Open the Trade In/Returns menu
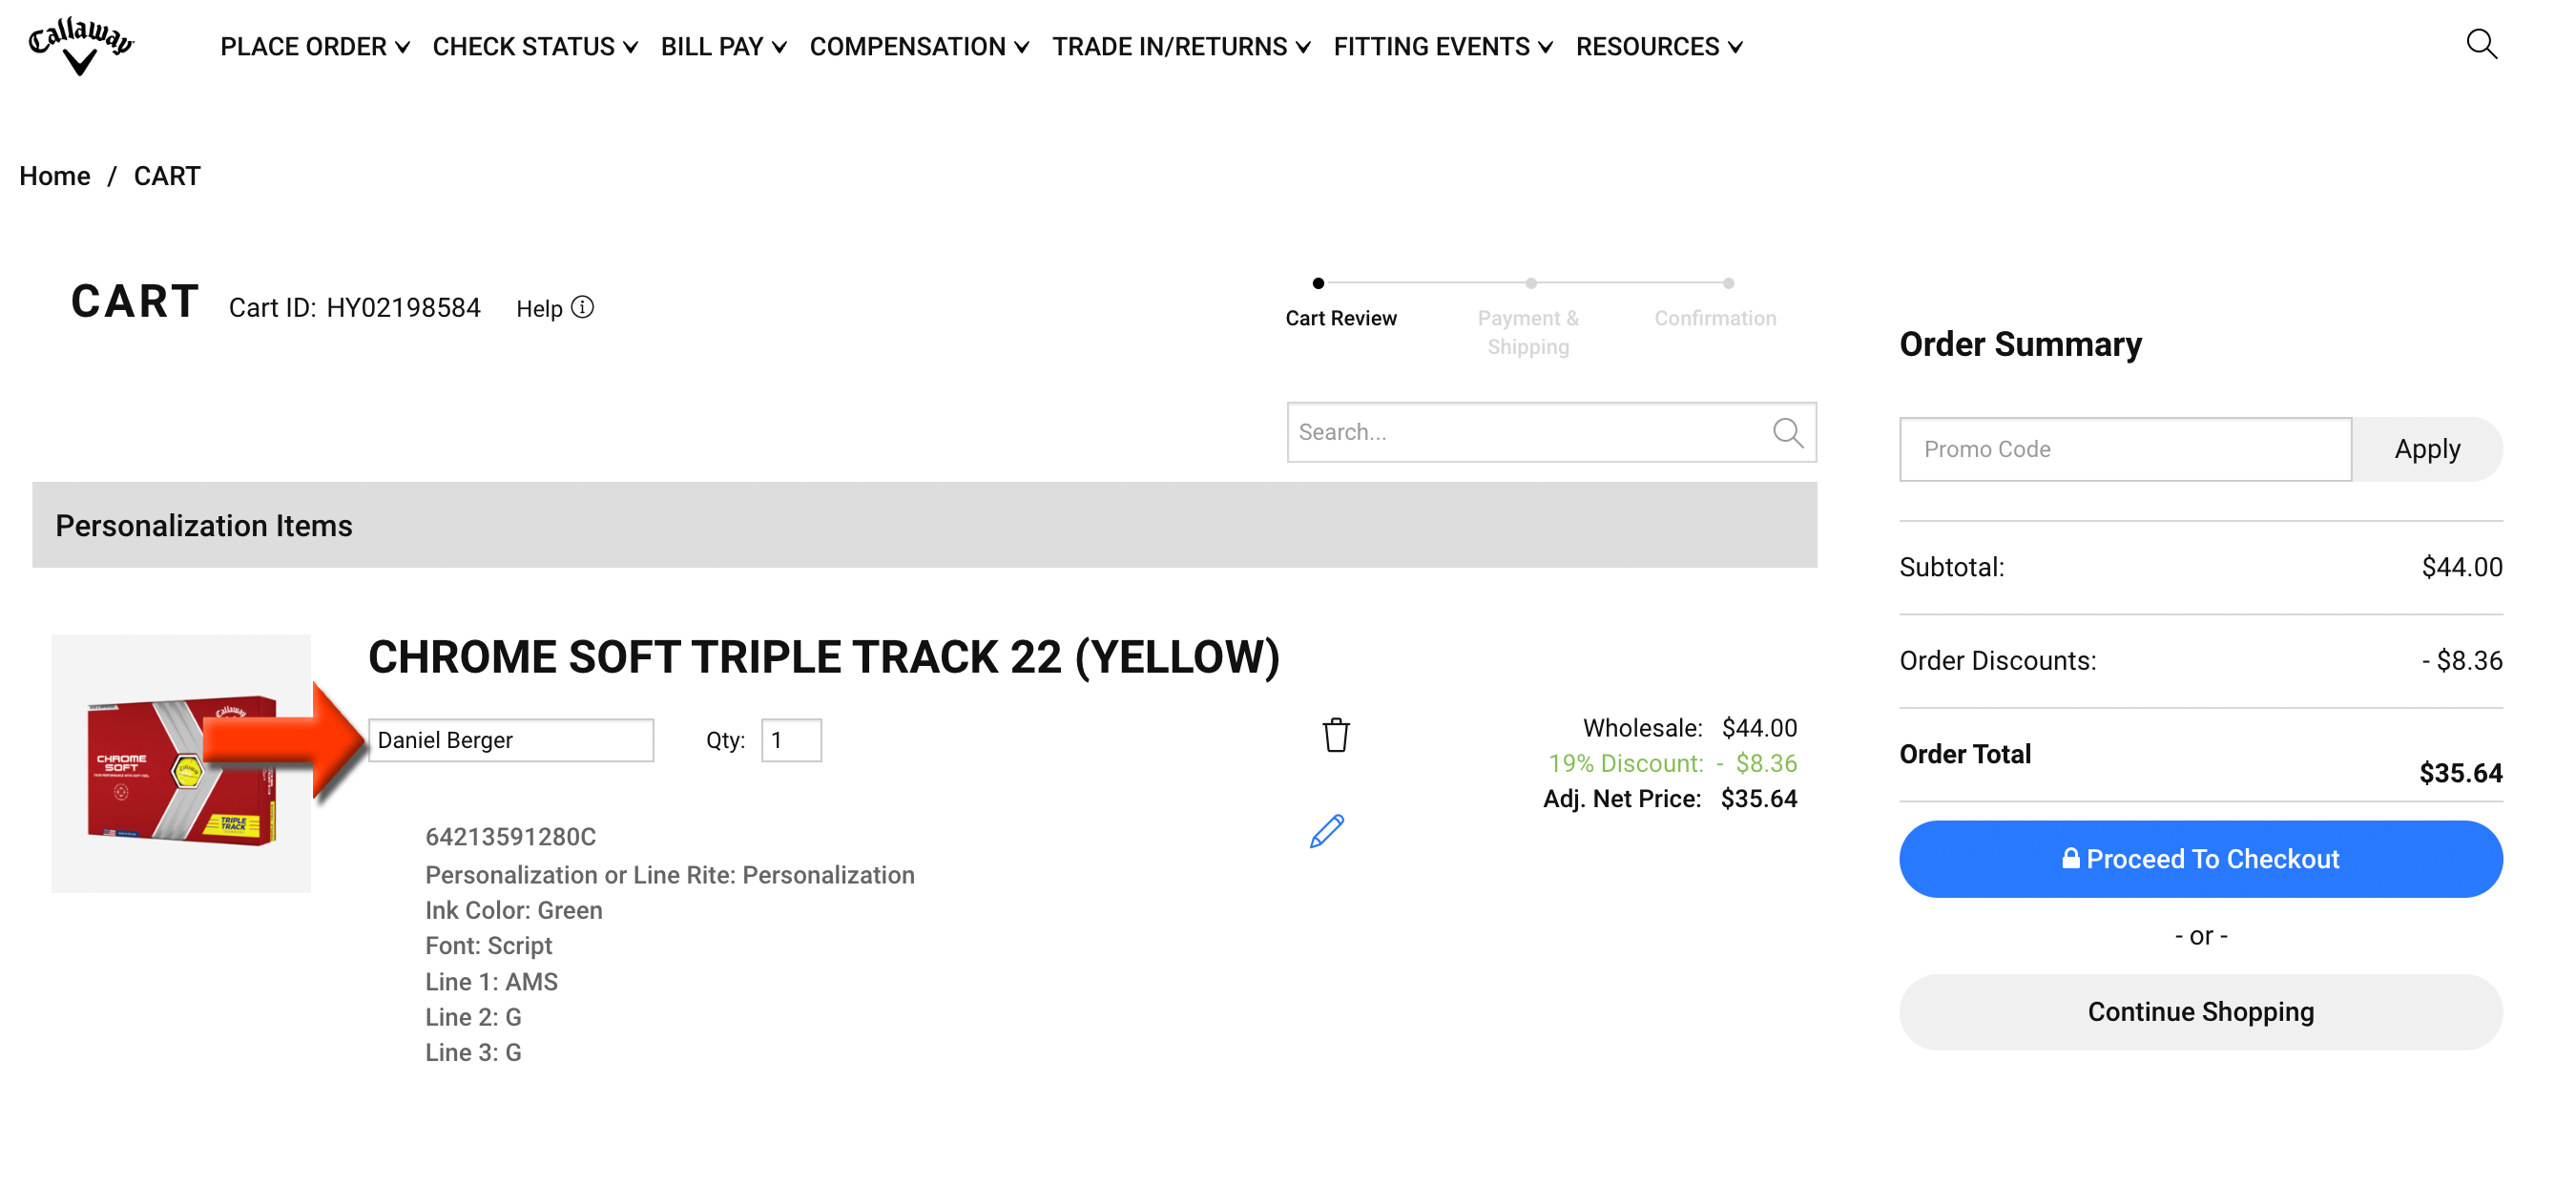Screen dimensions: 2576x1185 (x=1180, y=46)
